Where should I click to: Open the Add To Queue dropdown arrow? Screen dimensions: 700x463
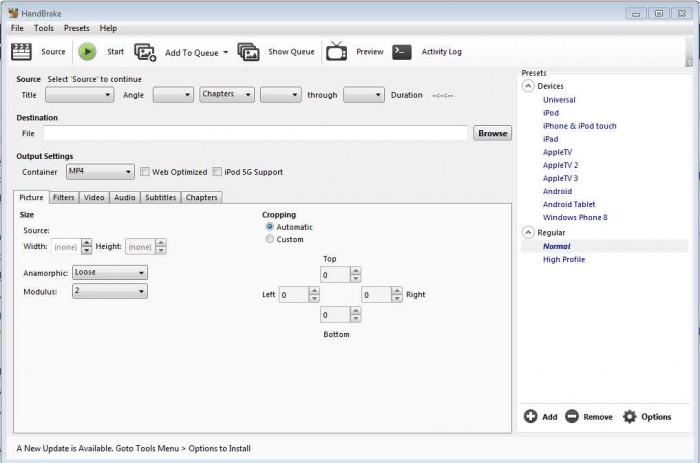pos(225,52)
